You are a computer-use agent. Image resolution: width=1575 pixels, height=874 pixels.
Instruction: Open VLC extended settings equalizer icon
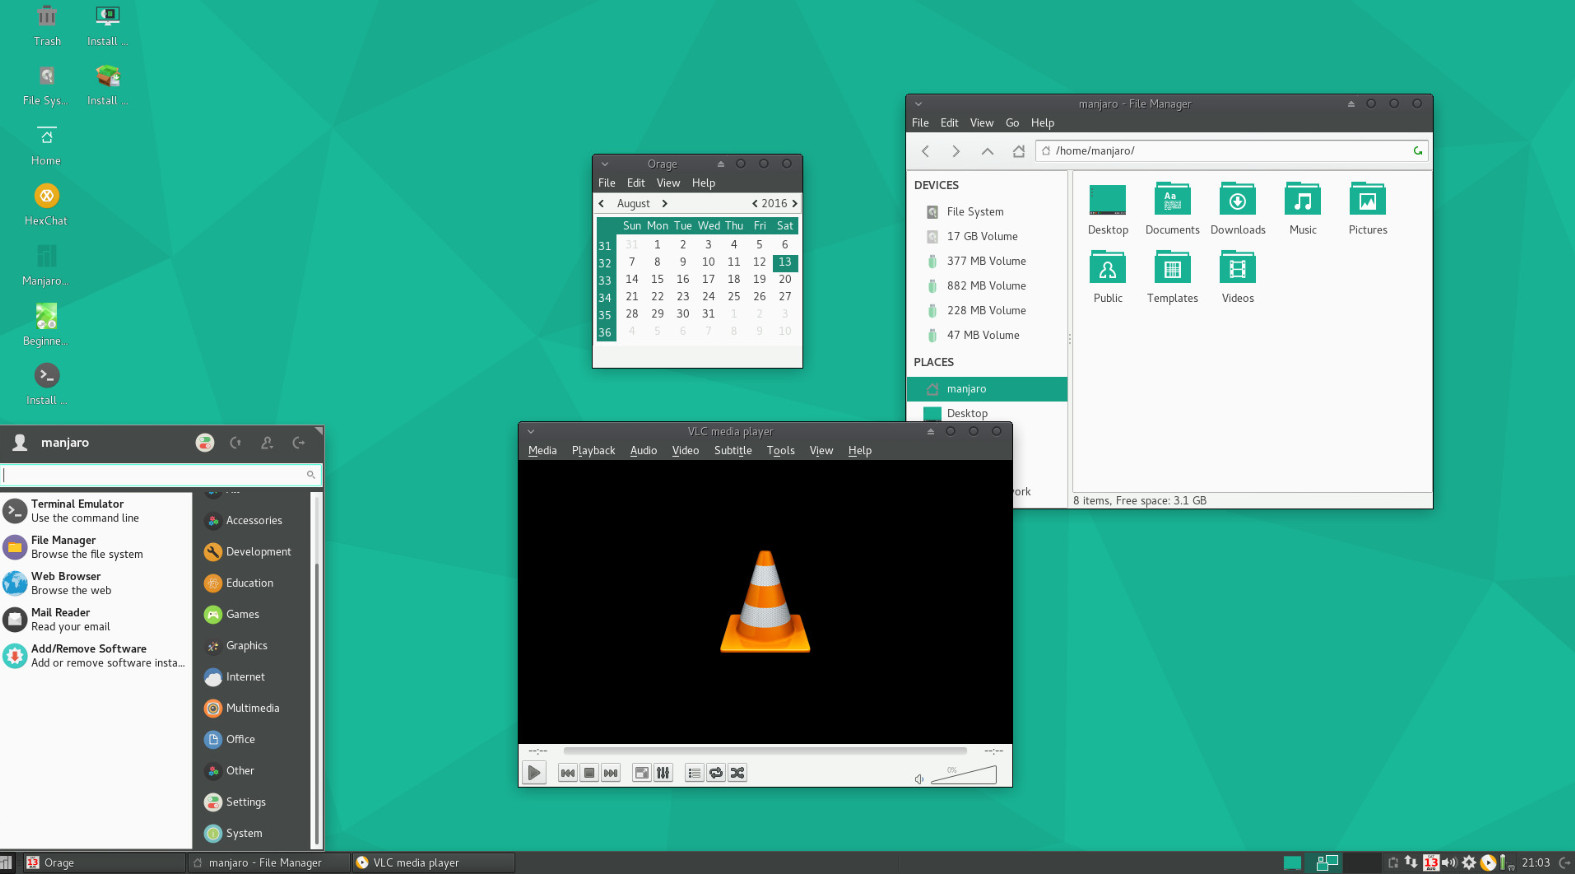[663, 773]
